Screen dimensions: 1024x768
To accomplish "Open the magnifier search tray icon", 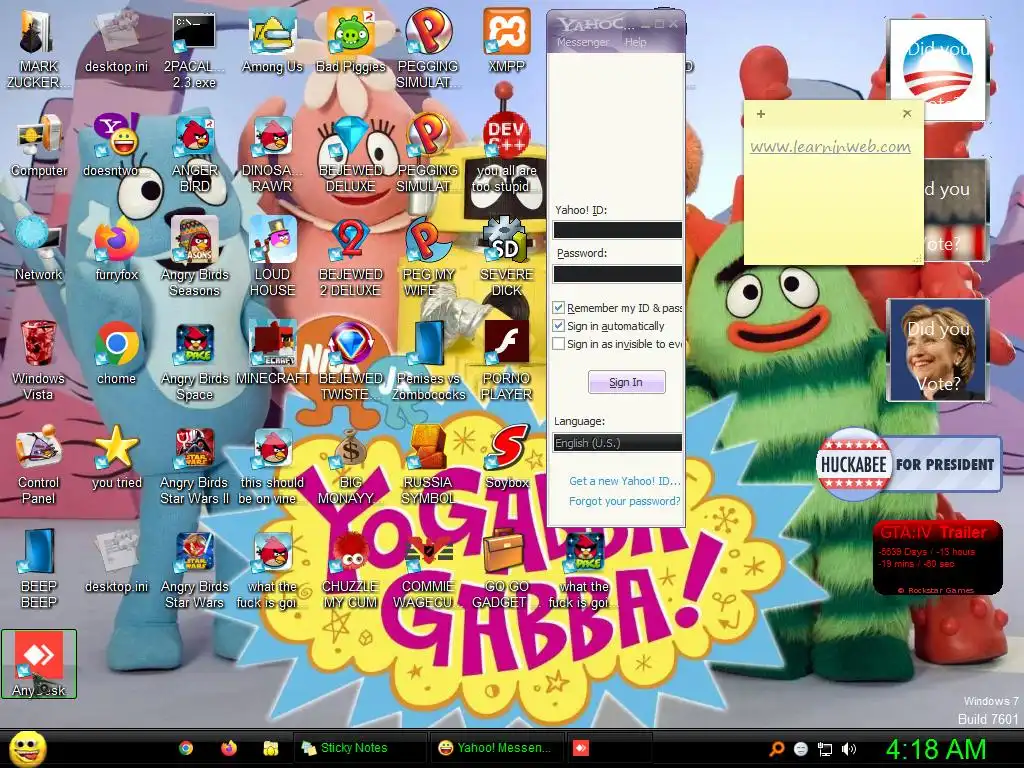I will click(776, 748).
